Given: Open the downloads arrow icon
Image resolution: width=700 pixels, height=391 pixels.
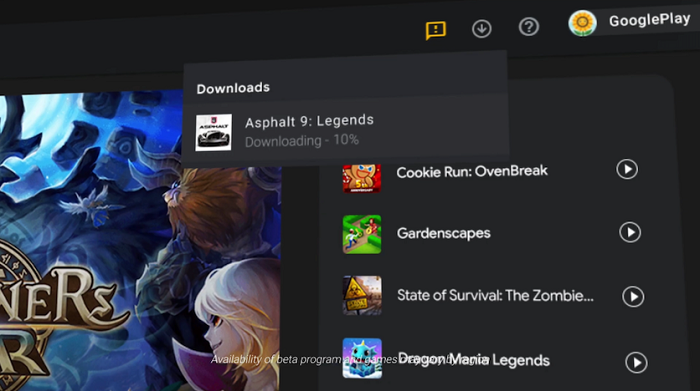Looking at the screenshot, I should tap(482, 29).
